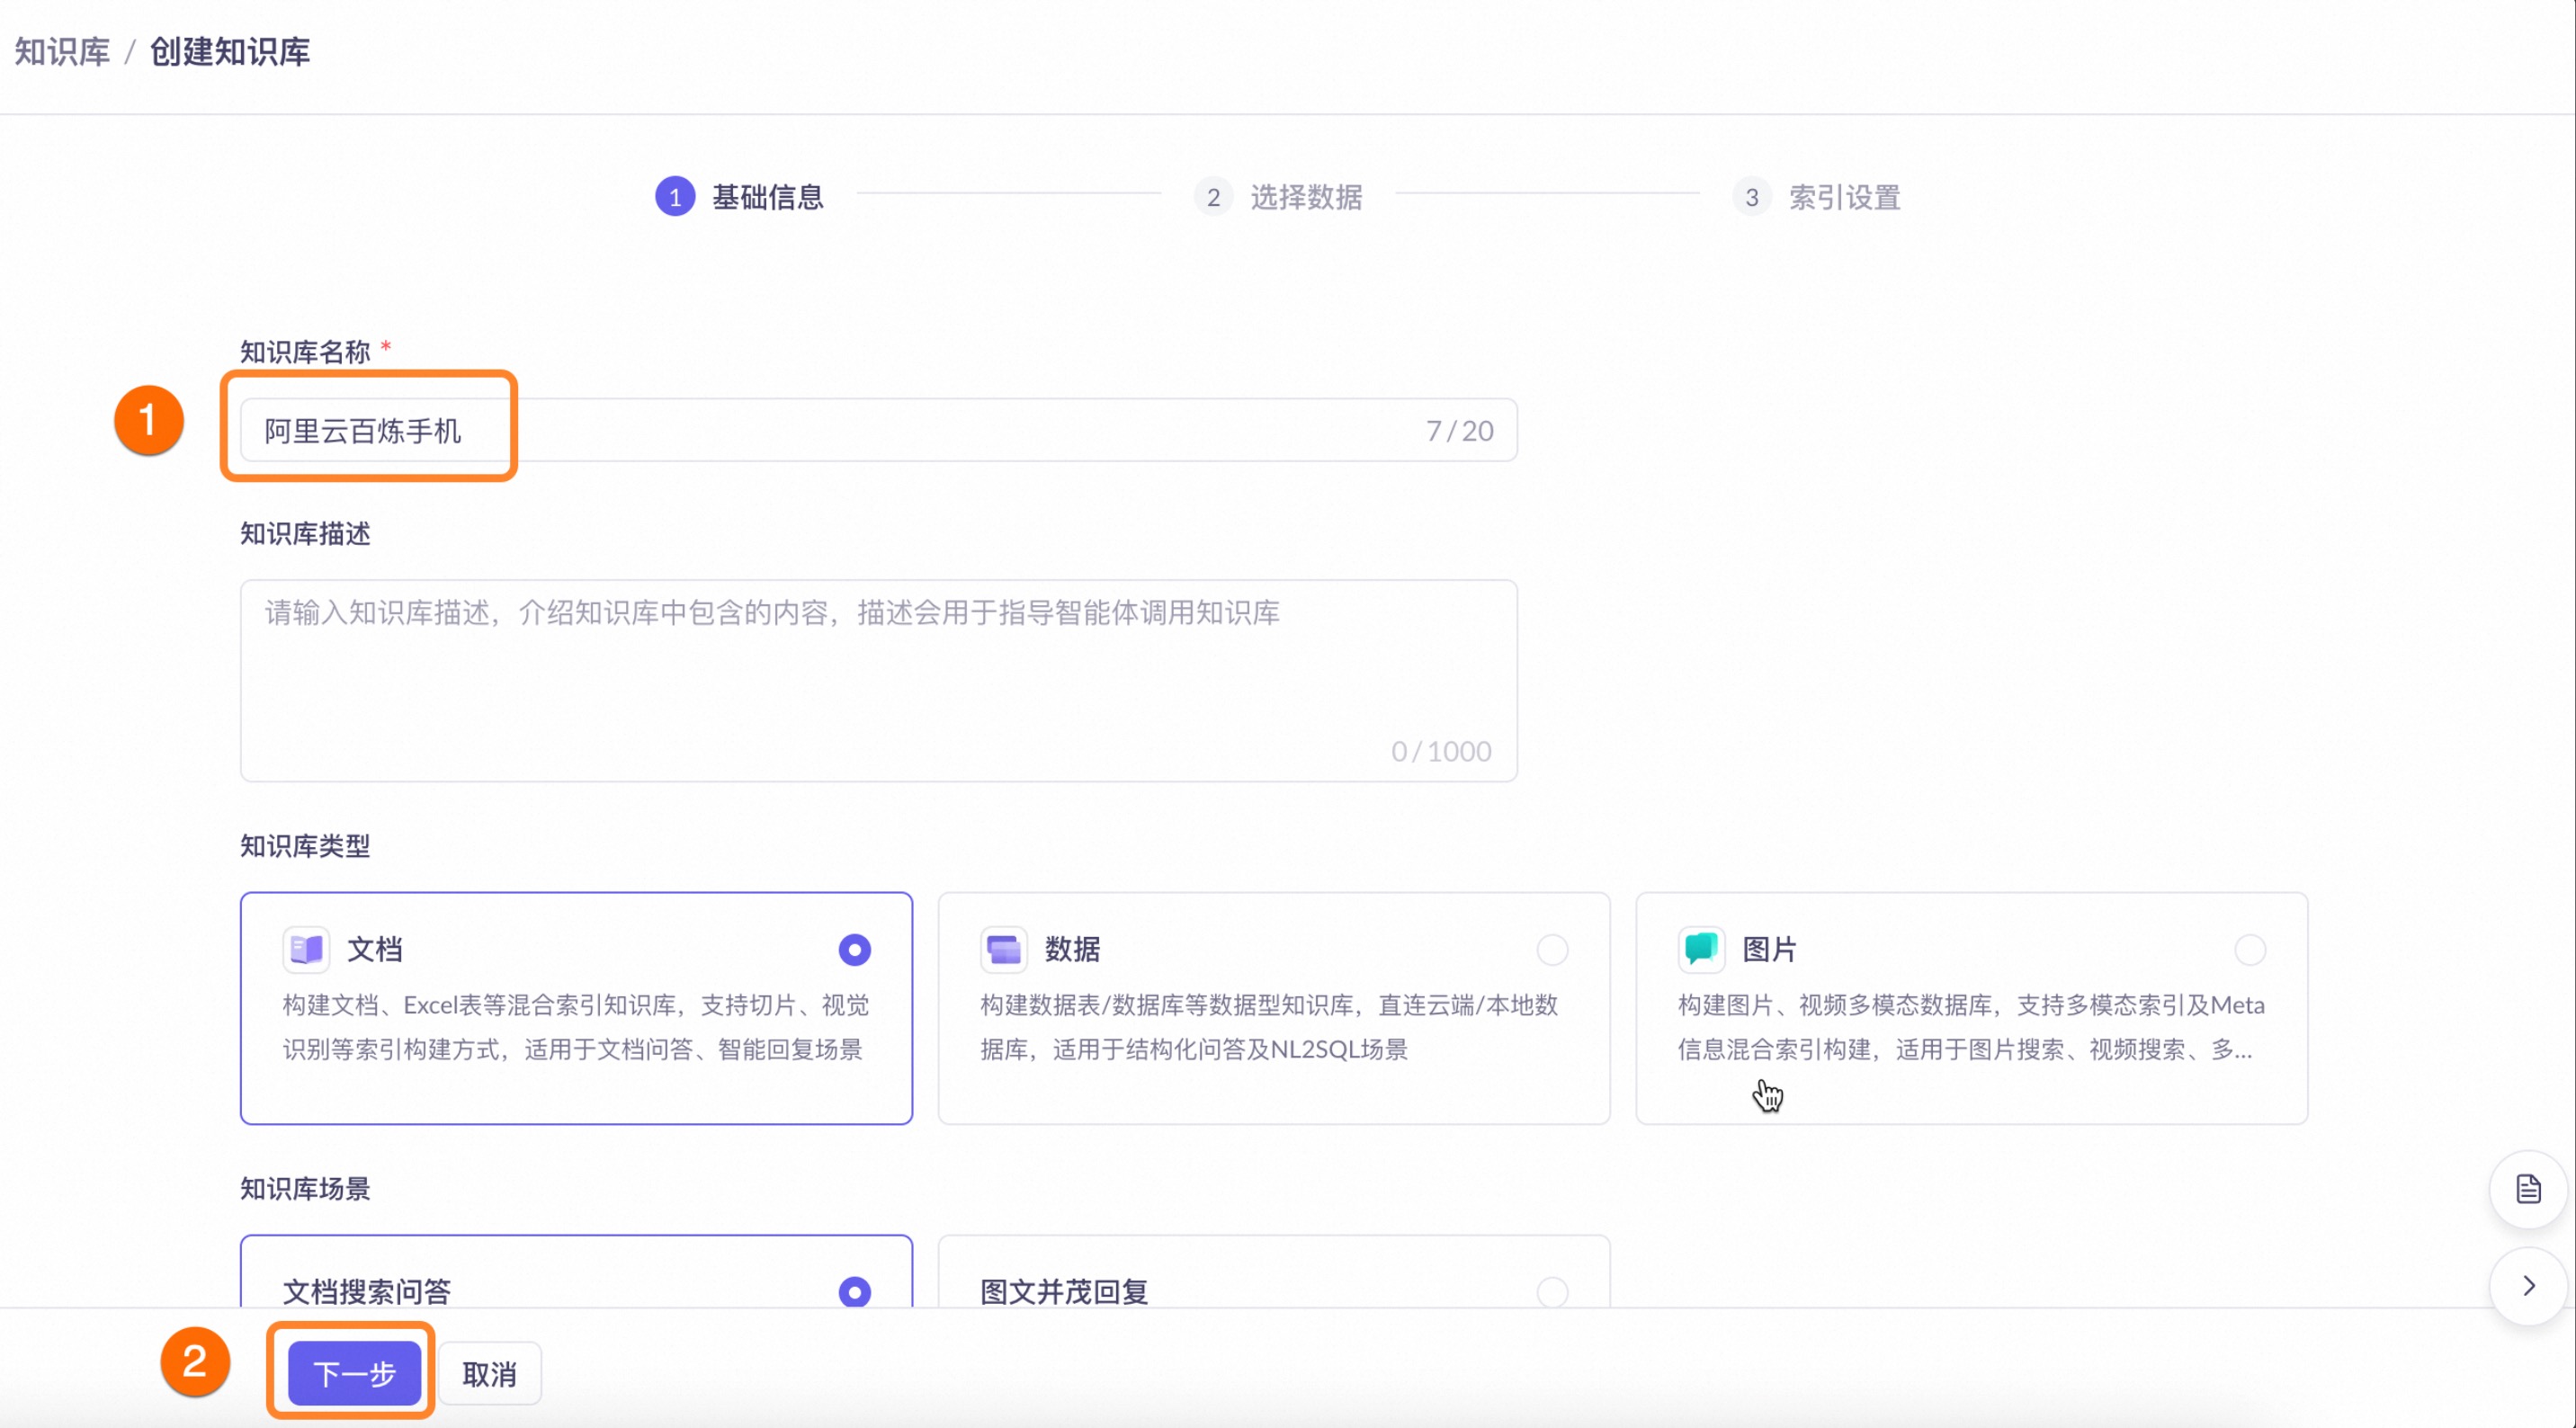Click the 文档 book icon
The height and width of the screenshot is (1428, 2576).
(x=306, y=949)
